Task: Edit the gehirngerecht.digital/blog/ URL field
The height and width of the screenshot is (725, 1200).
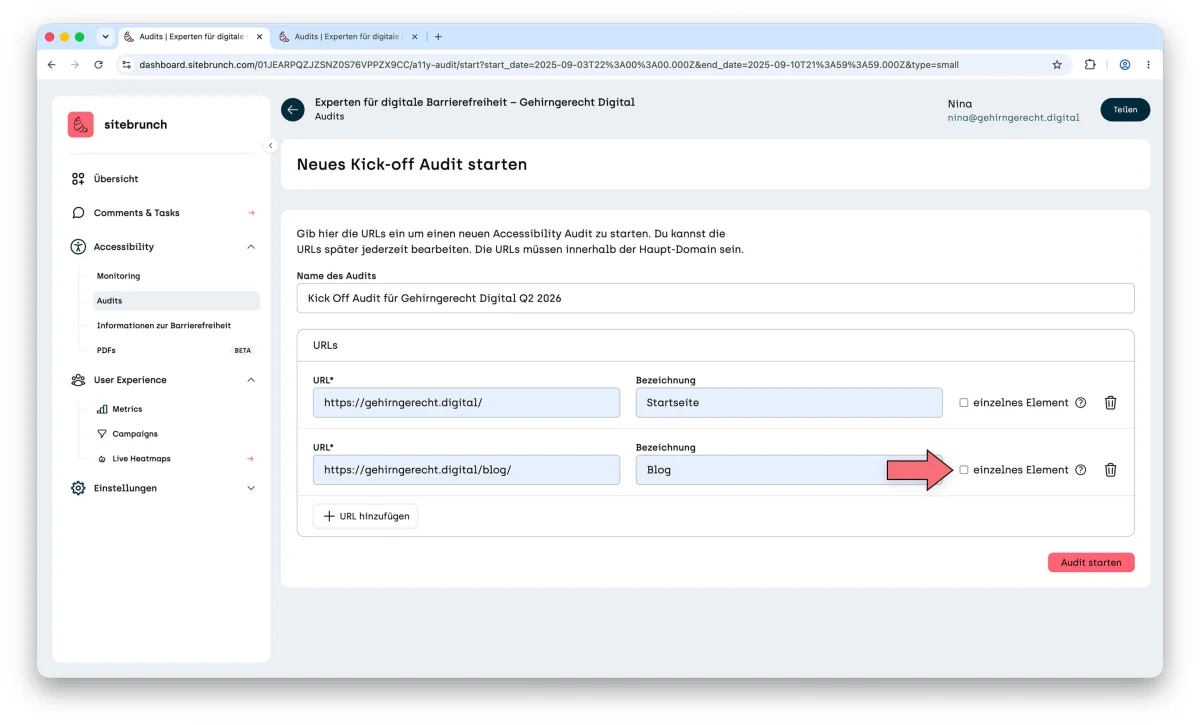Action: pyautogui.click(x=466, y=470)
